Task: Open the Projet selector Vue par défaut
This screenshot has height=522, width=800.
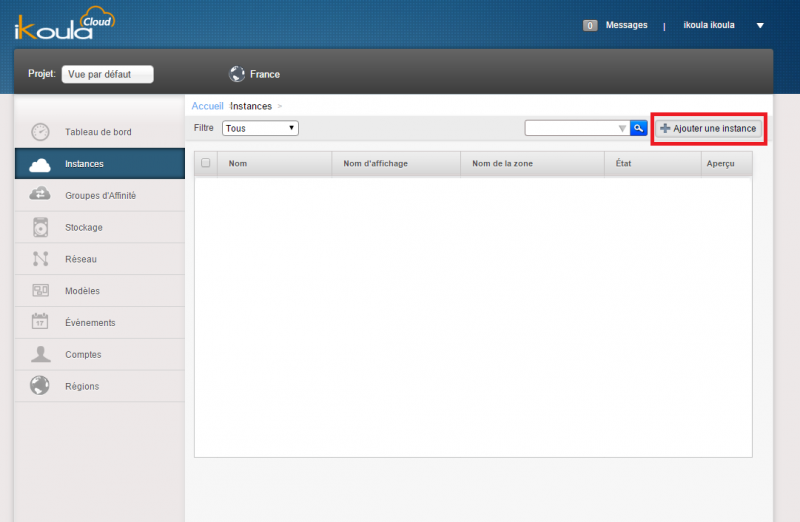Action: pos(108,74)
